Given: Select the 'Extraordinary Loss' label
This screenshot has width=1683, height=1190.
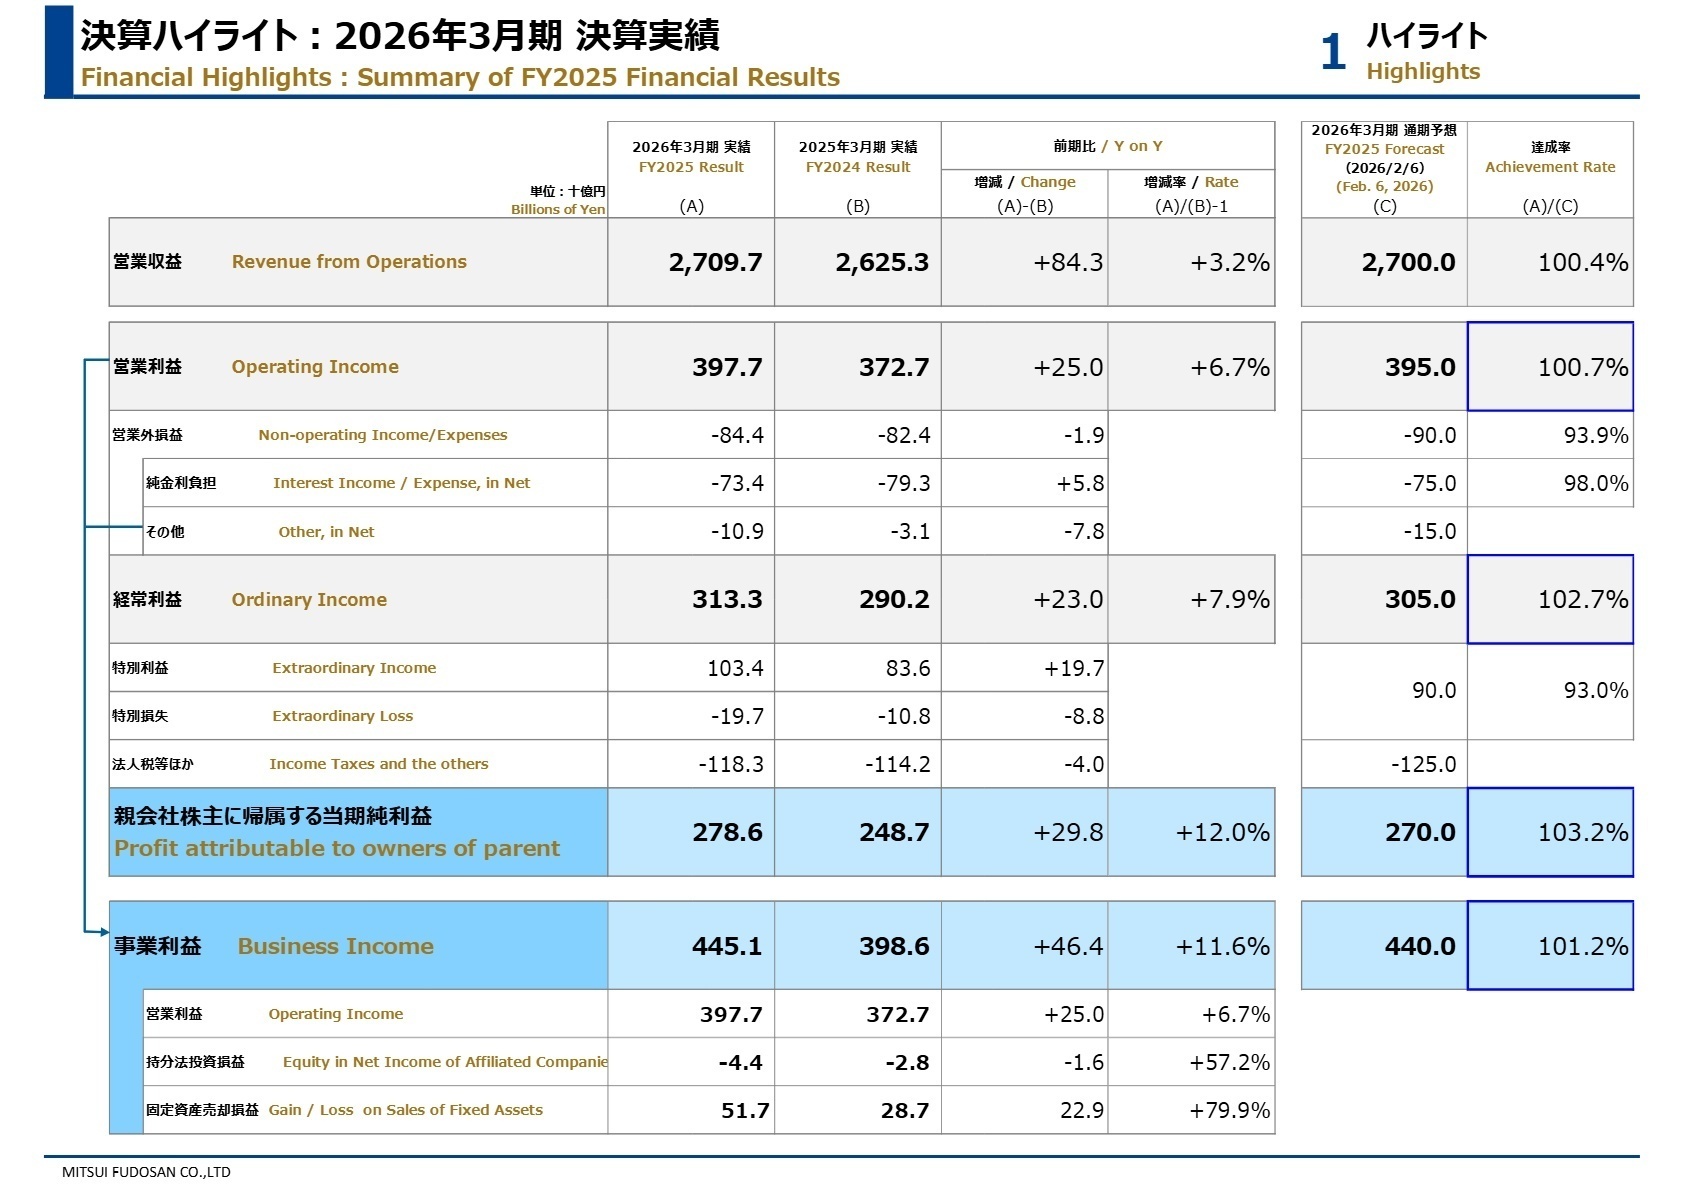Looking at the screenshot, I should (342, 716).
